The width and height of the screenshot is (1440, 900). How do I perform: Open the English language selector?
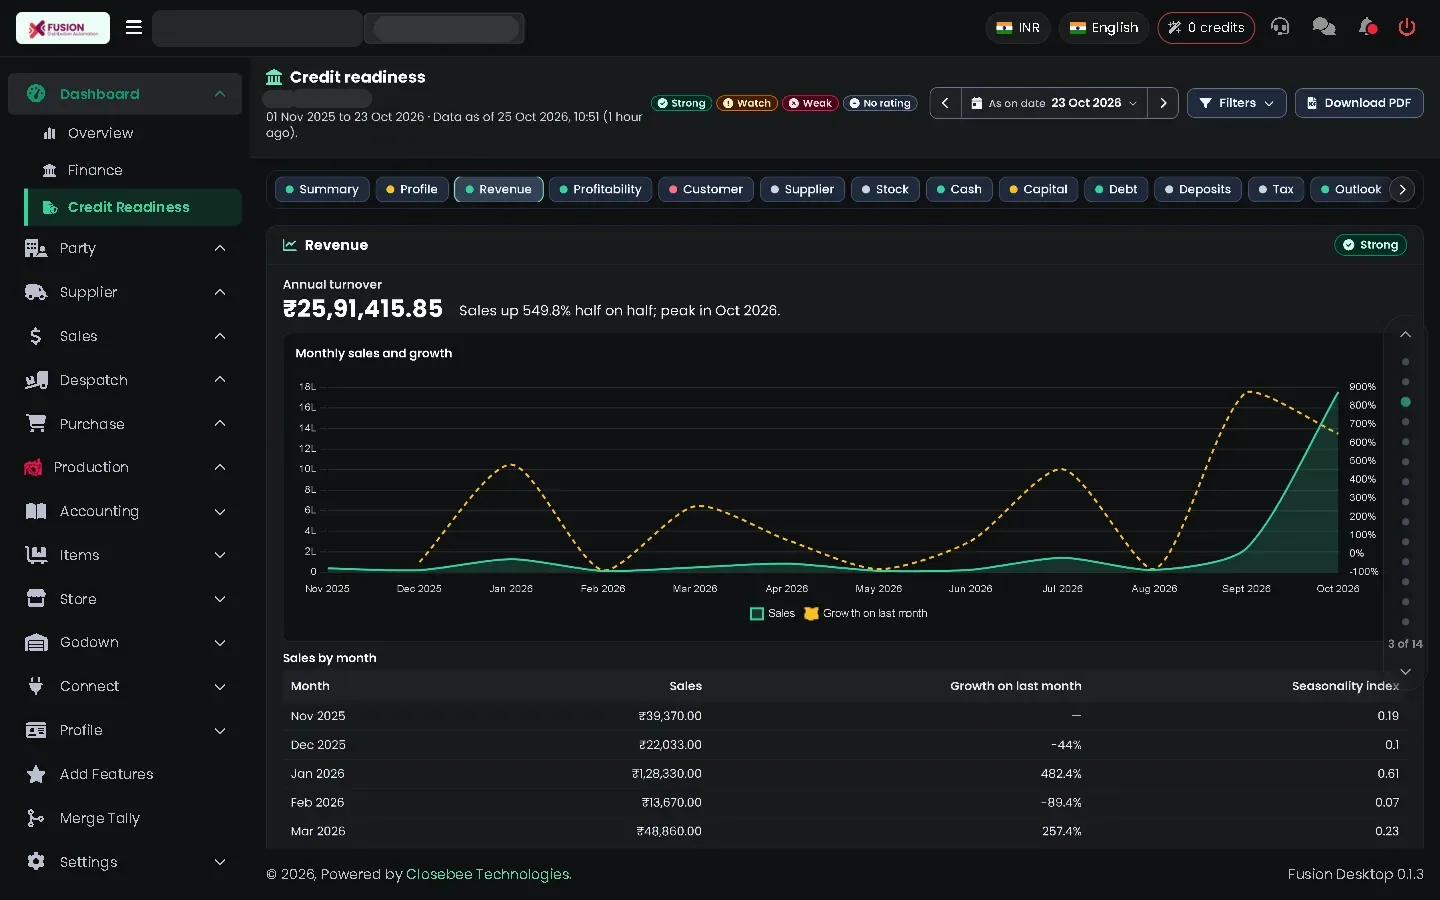coord(1104,28)
